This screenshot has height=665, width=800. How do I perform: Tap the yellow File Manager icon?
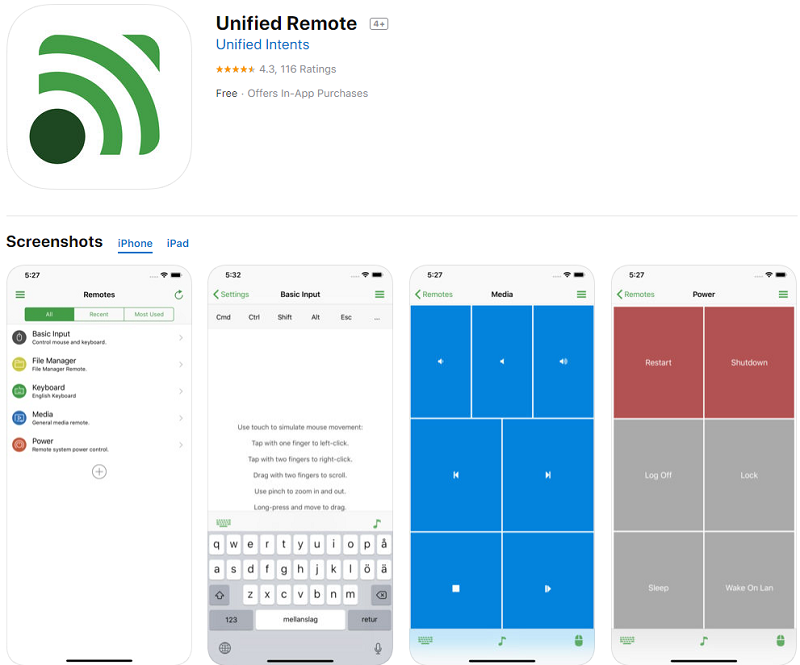click(x=19, y=364)
